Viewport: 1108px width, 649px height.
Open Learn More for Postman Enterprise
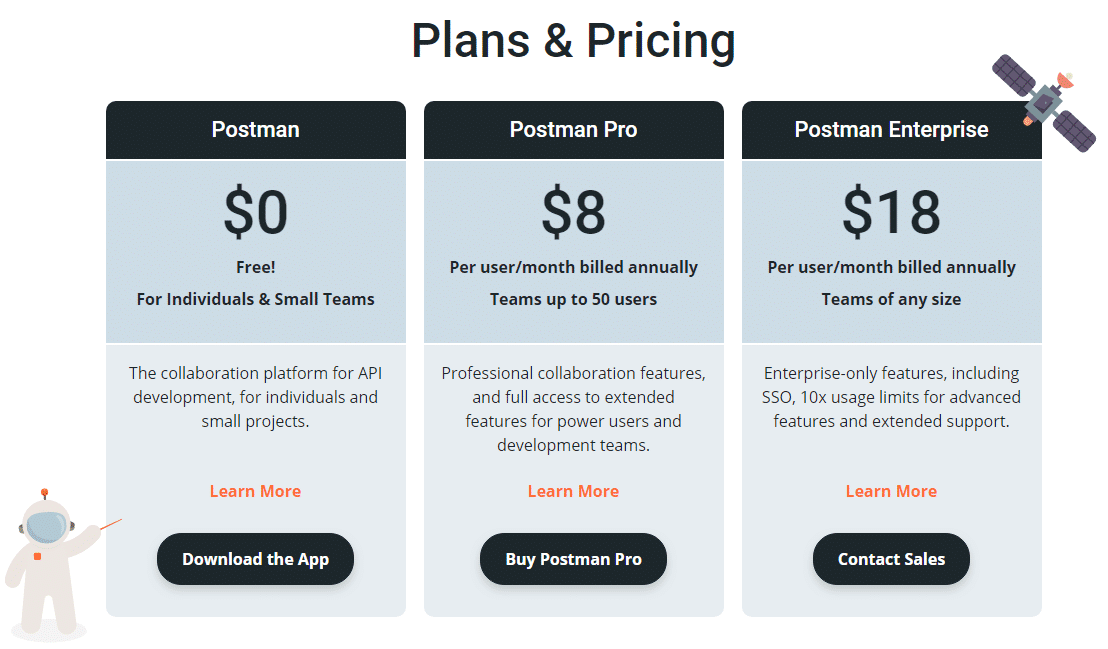pos(891,491)
